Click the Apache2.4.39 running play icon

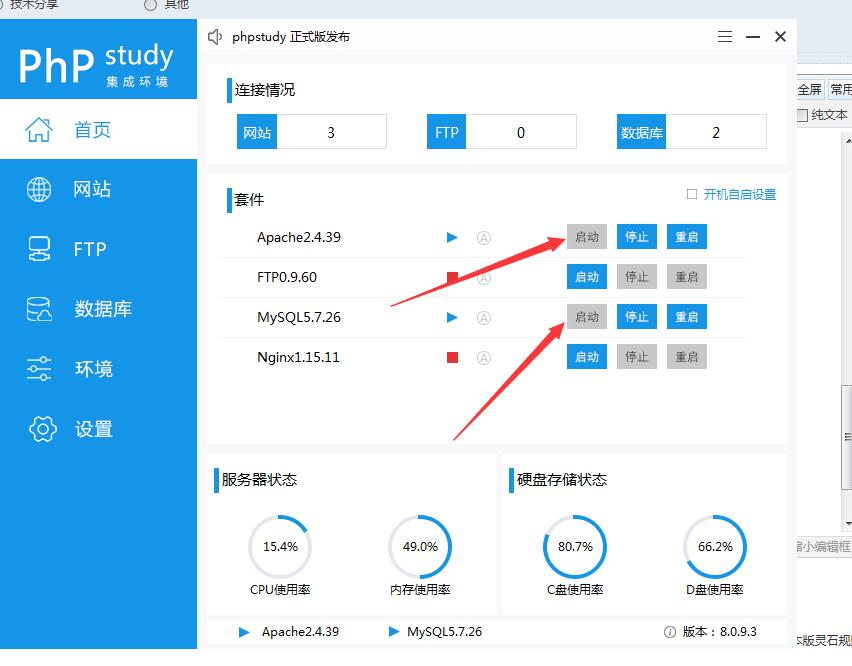pyautogui.click(x=452, y=237)
